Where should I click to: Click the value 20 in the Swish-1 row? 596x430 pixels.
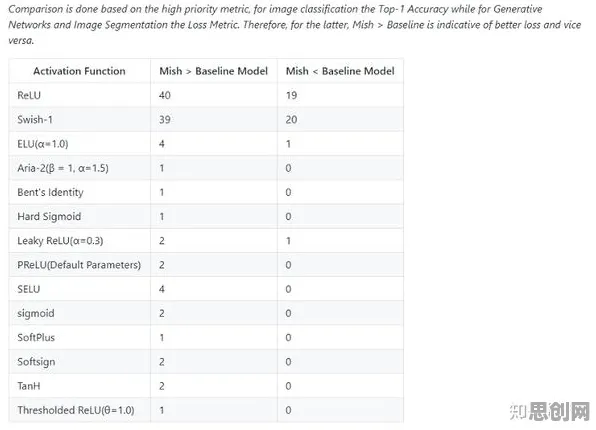[x=292, y=119]
